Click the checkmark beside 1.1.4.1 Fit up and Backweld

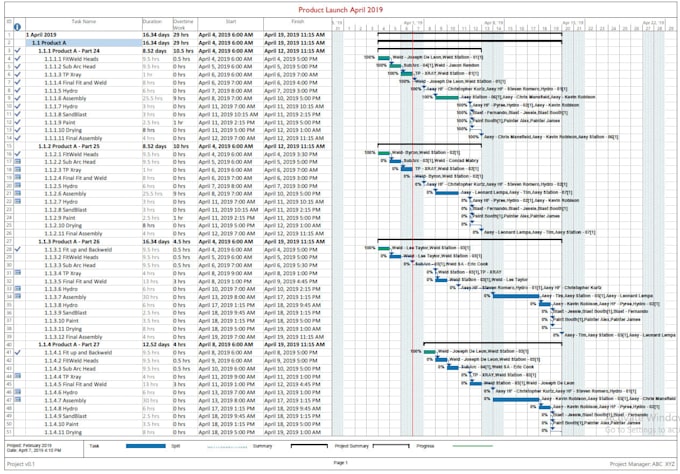[x=19, y=352]
